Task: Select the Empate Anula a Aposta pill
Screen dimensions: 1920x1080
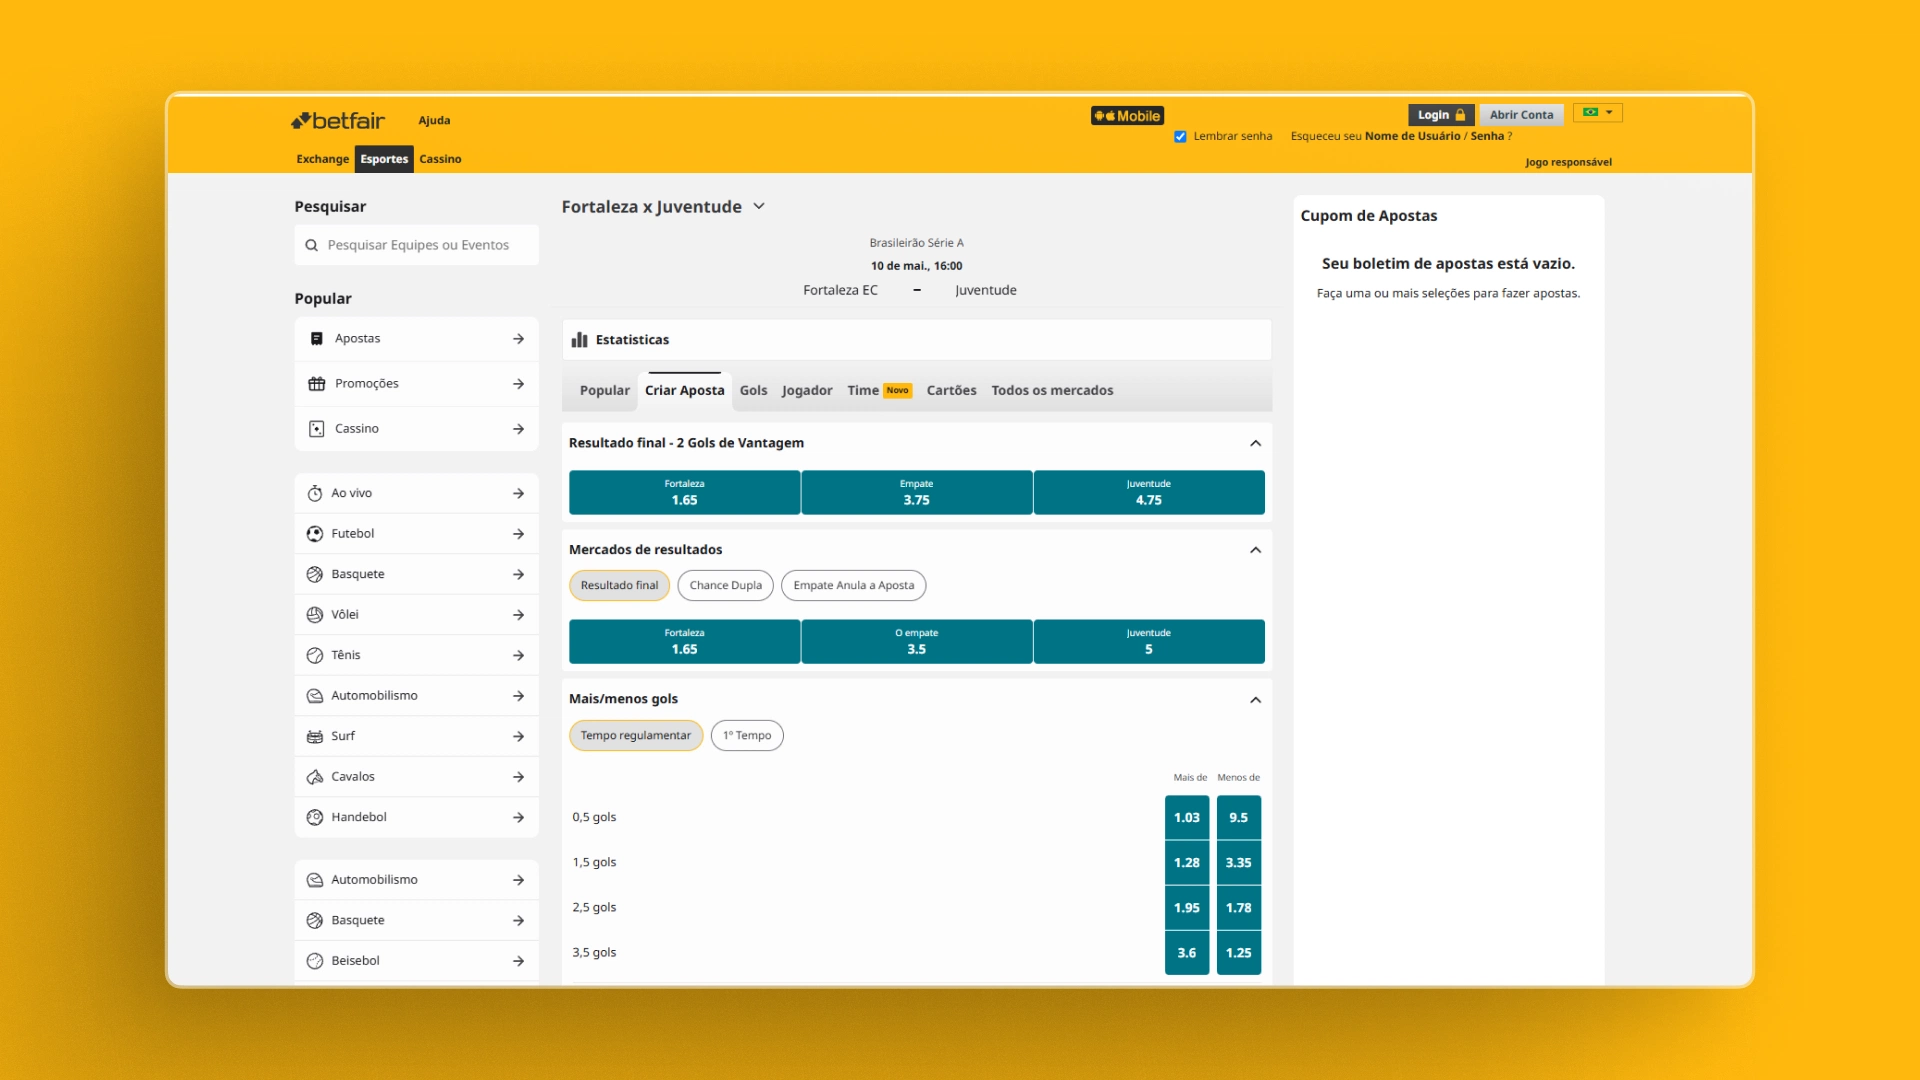Action: 853,586
